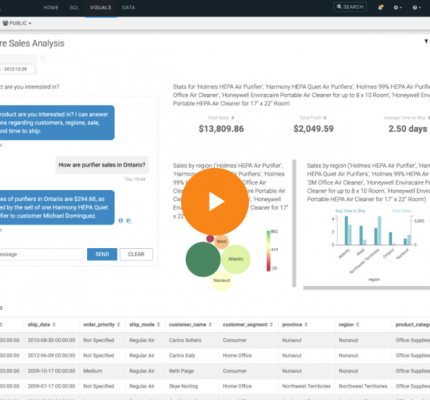
Task: Click the Total Sales legend in bar chart
Action: [x=401, y=211]
